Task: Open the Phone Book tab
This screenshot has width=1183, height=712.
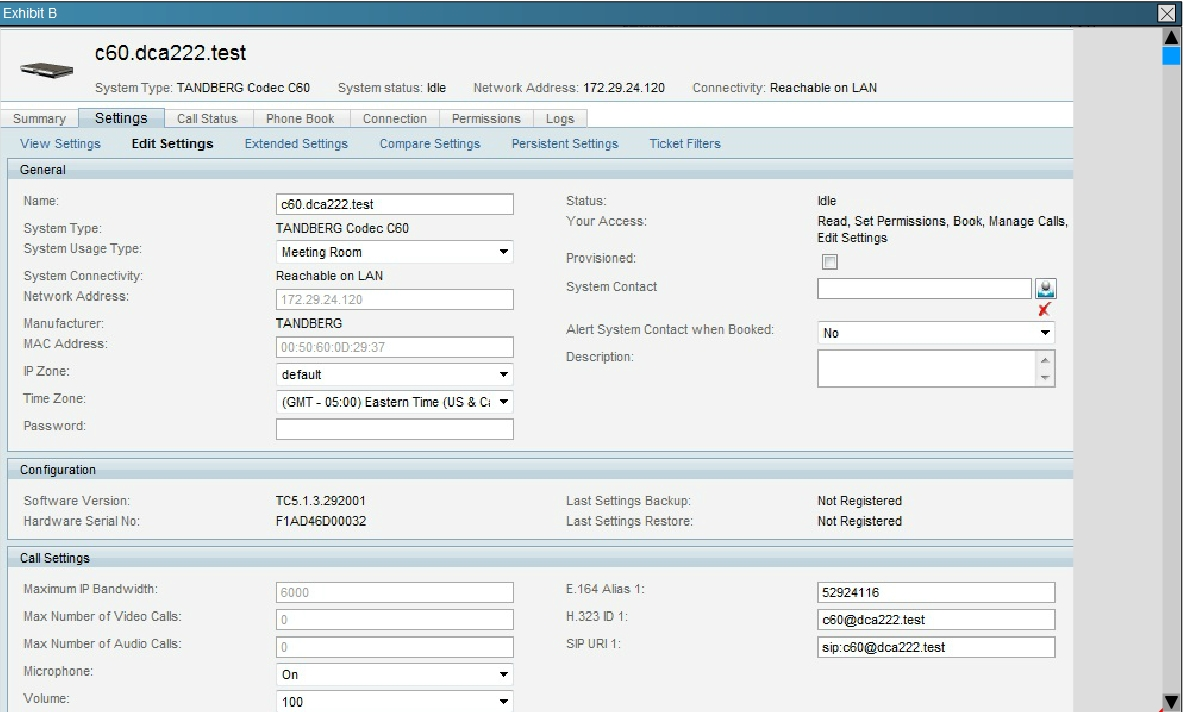Action: (298, 119)
